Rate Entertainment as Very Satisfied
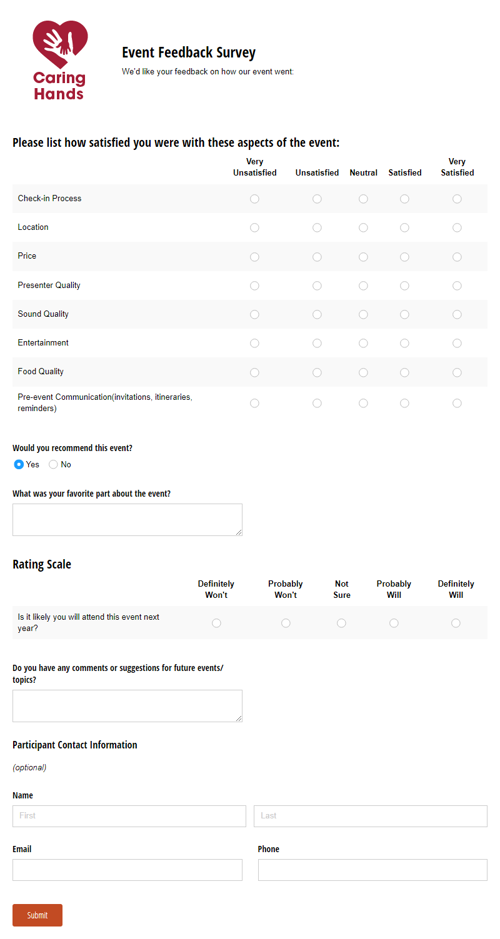This screenshot has height=939, width=500. coord(457,343)
